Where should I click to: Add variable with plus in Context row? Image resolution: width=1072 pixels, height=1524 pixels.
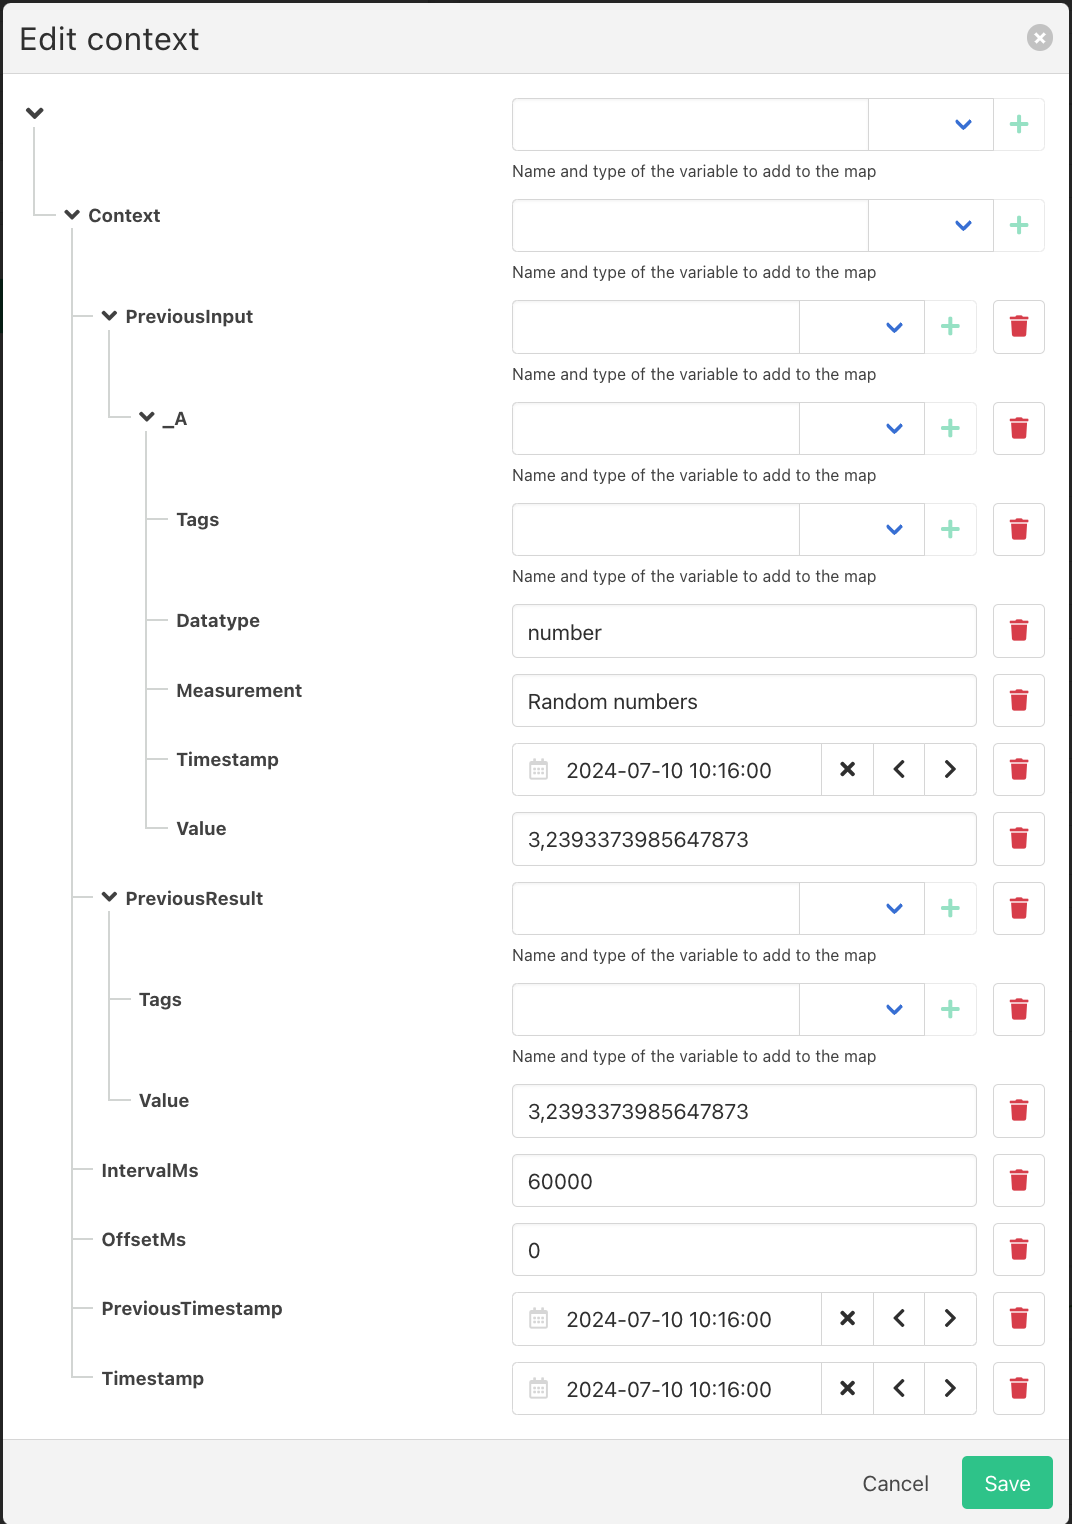[x=1019, y=226]
